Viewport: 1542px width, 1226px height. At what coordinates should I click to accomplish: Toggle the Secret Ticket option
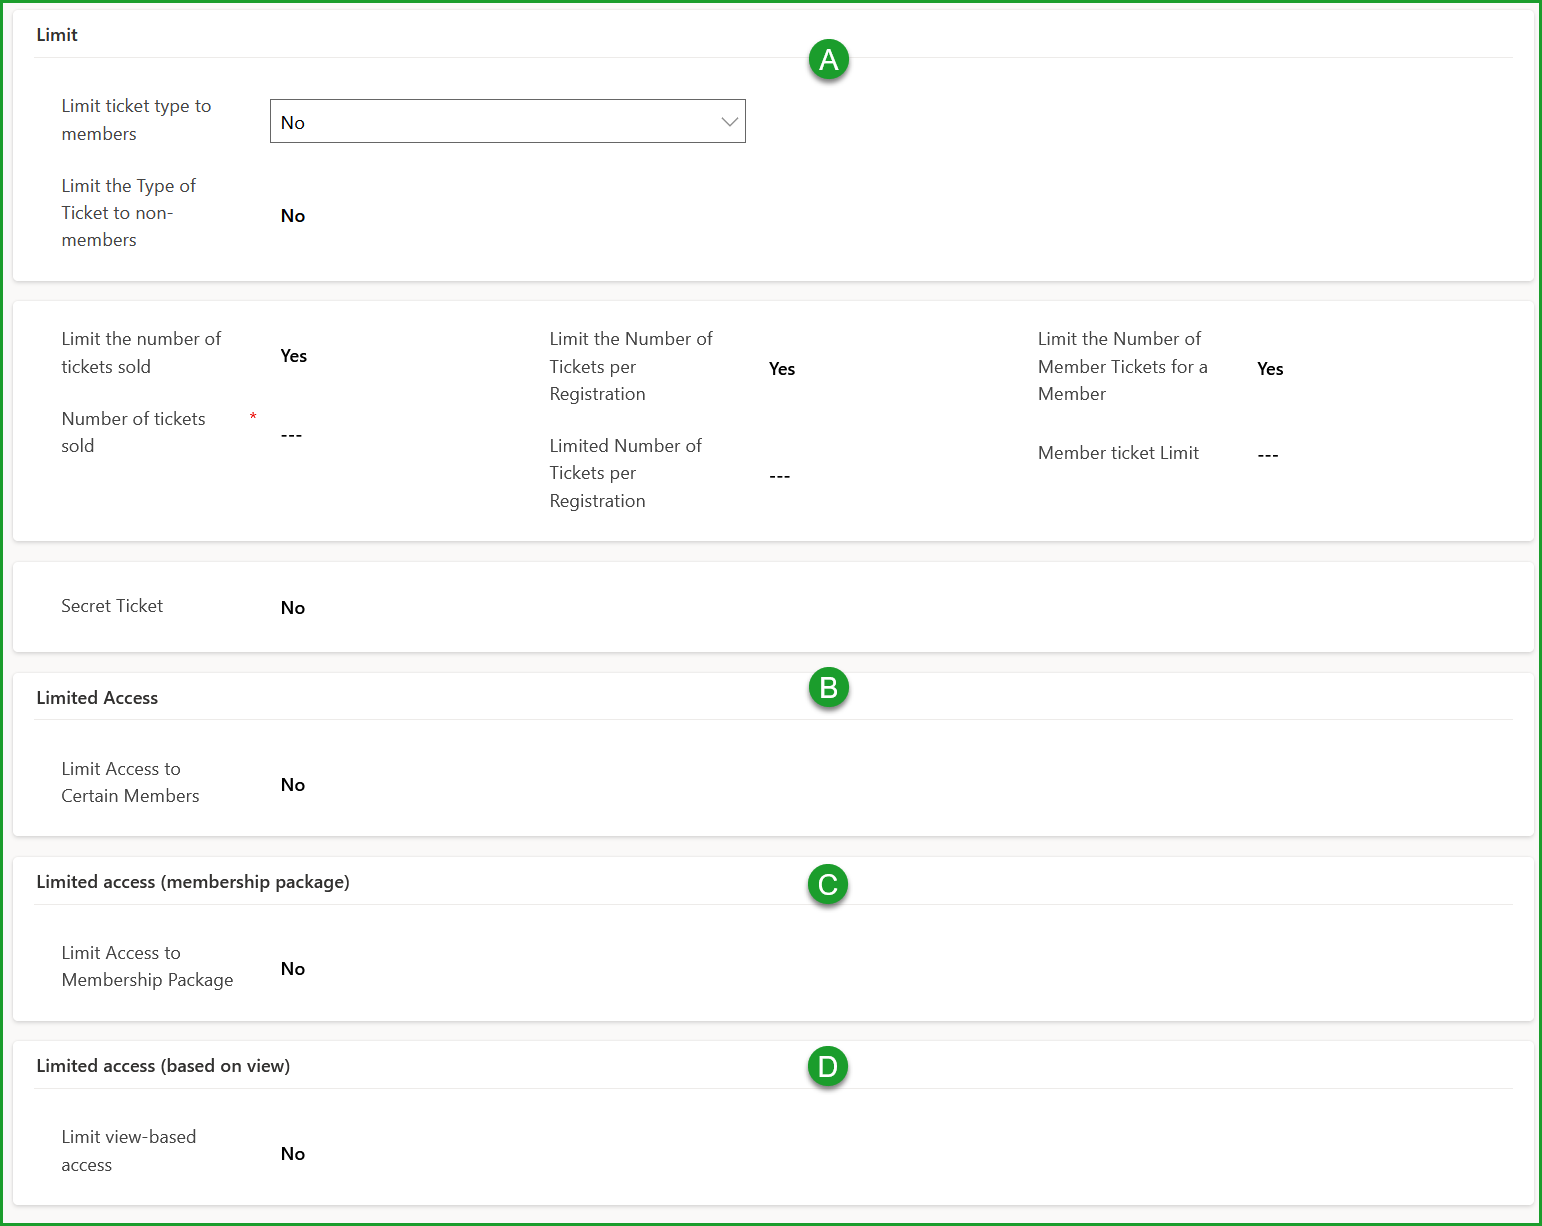(x=293, y=608)
